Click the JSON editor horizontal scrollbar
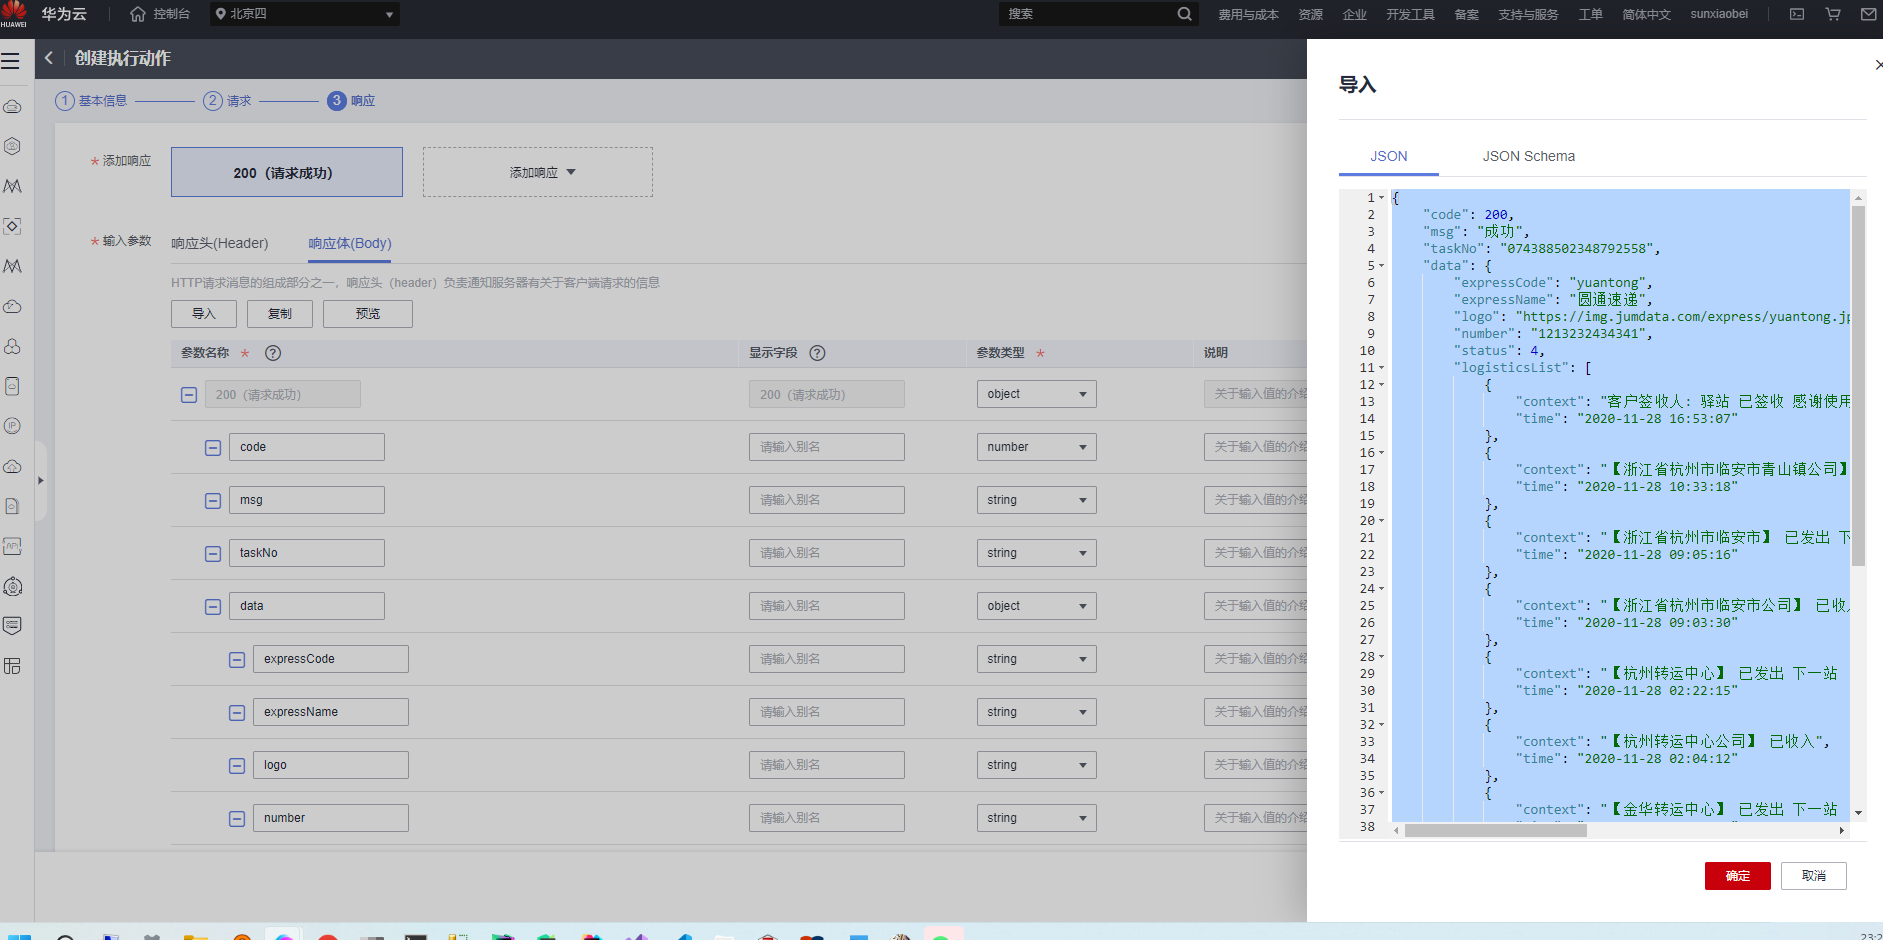1883x940 pixels. click(x=1496, y=830)
